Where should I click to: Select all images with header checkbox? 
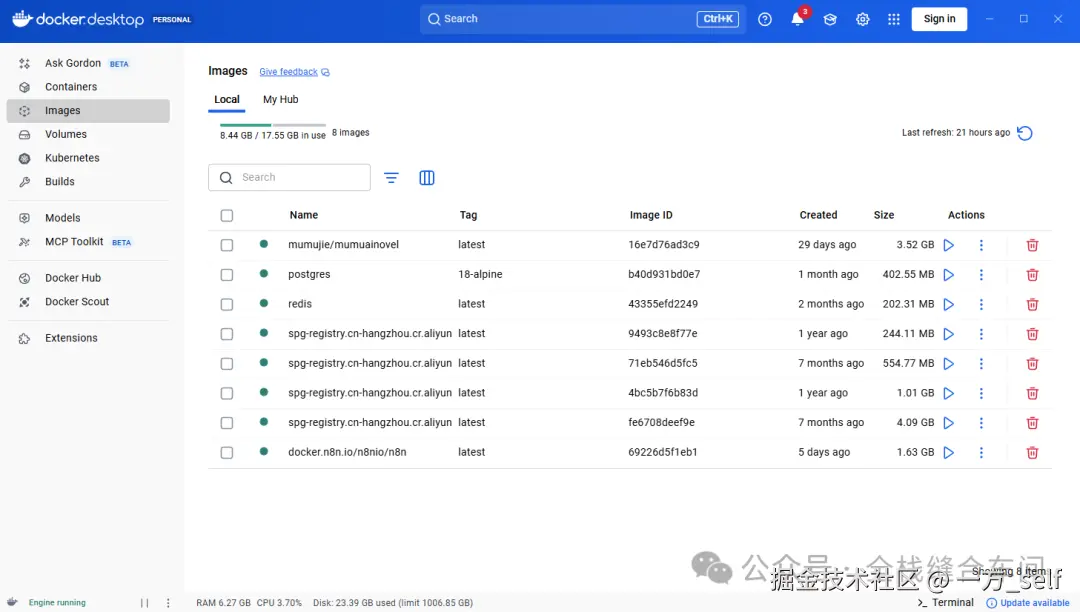[227, 215]
